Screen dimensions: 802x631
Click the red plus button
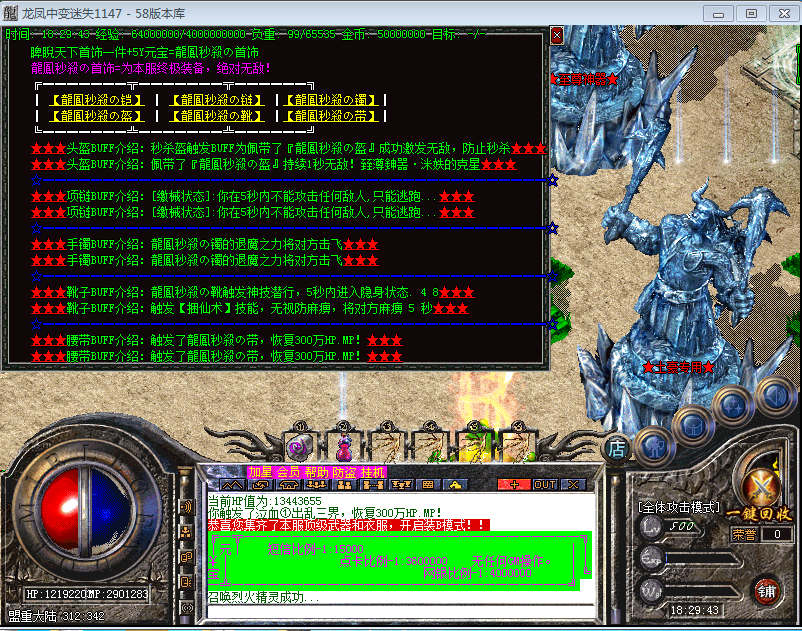tap(514, 485)
